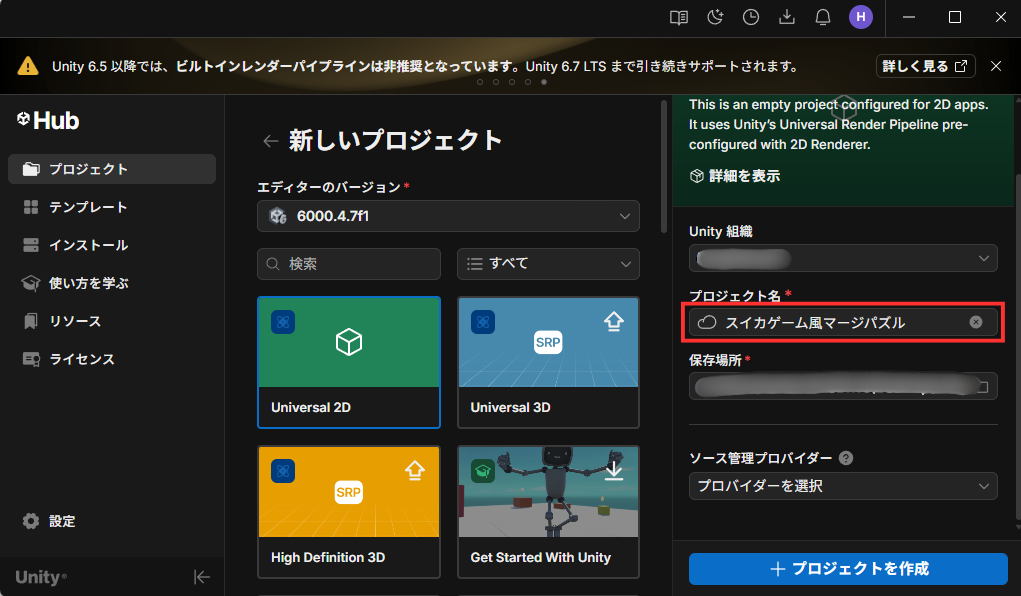Select the first banner pagination dot
The height and width of the screenshot is (596, 1021).
coord(480,82)
